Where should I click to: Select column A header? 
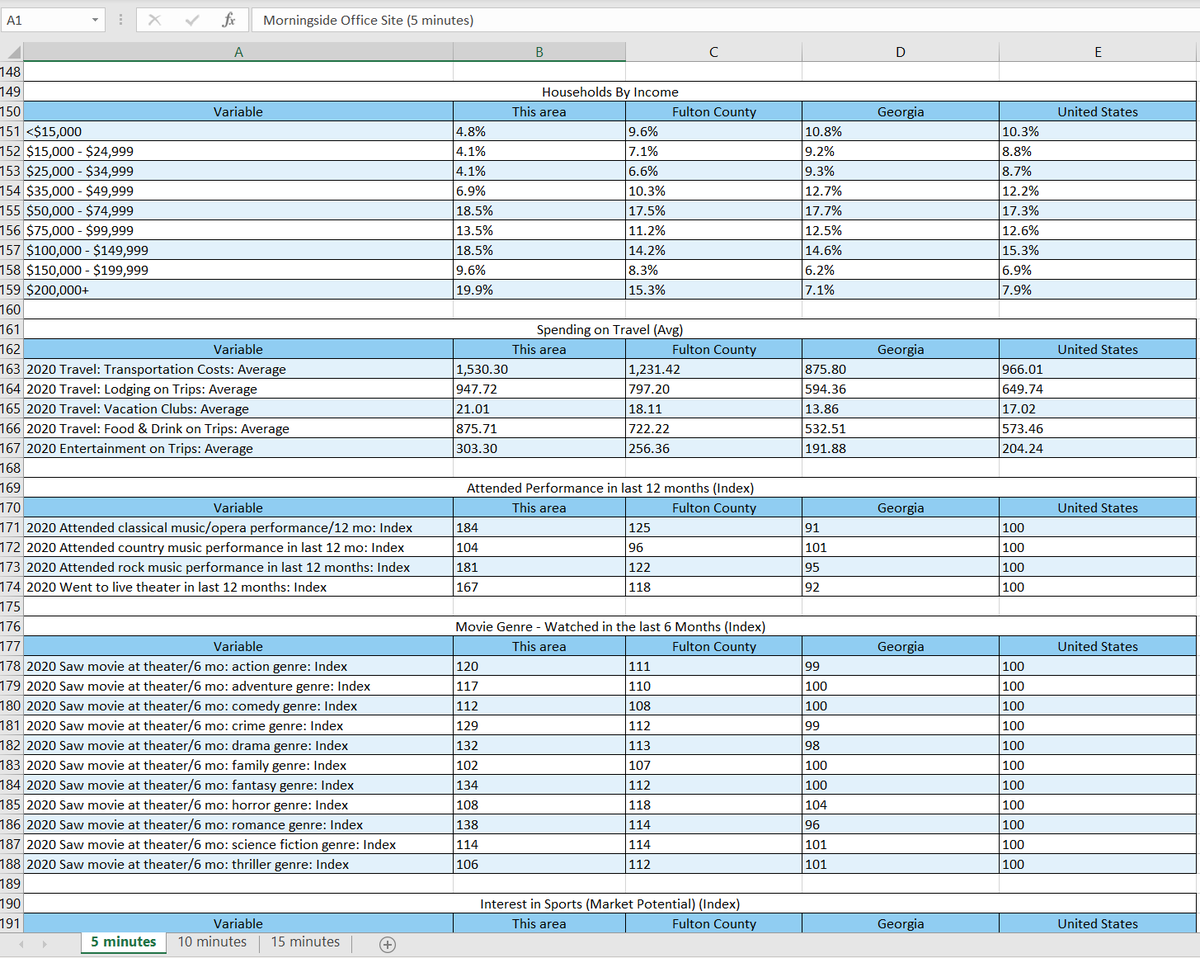[x=238, y=54]
